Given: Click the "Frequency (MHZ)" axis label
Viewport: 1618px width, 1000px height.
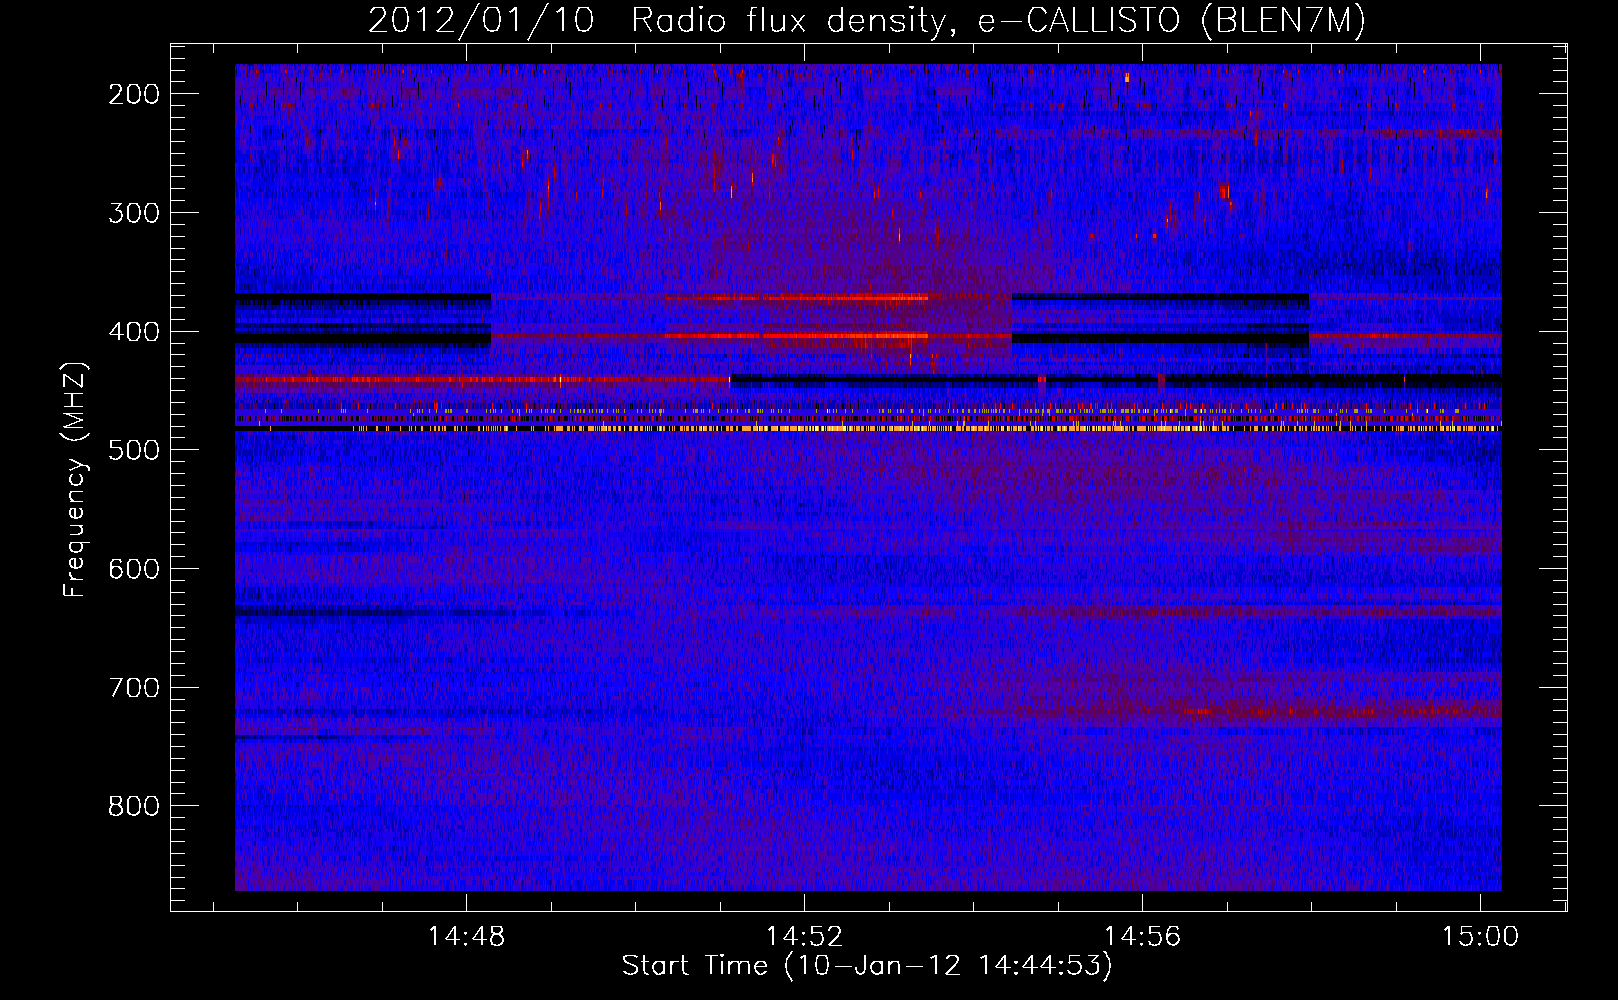Looking at the screenshot, I should (75, 479).
